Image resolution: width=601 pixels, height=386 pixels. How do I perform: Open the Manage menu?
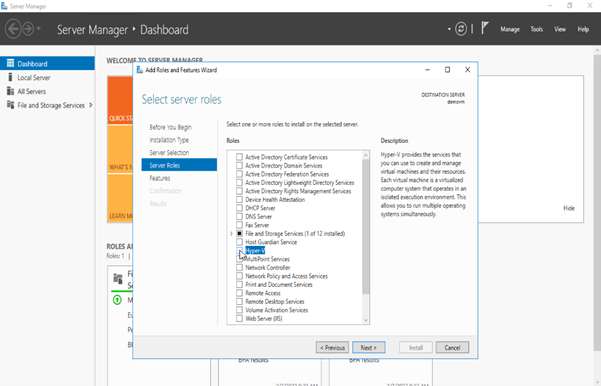[510, 29]
